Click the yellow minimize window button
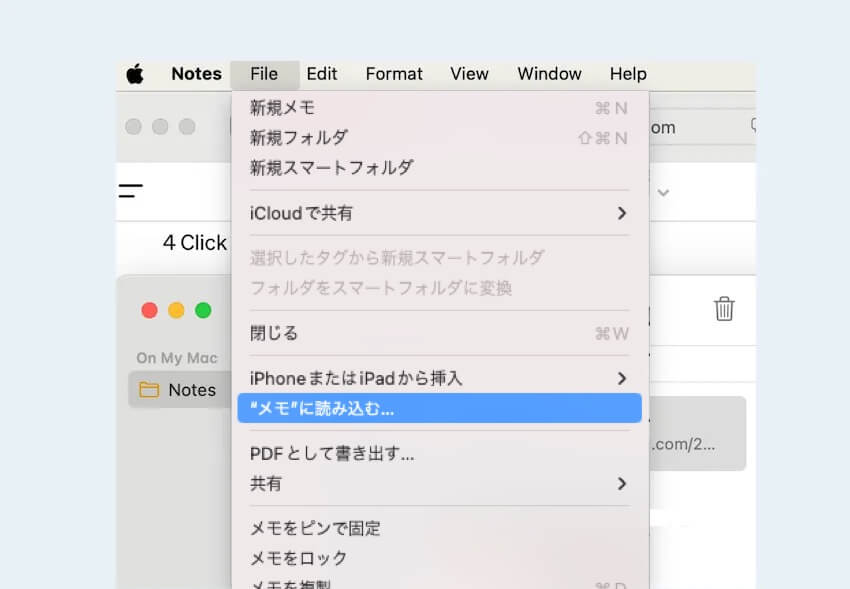The height and width of the screenshot is (589, 850). pyautogui.click(x=176, y=310)
